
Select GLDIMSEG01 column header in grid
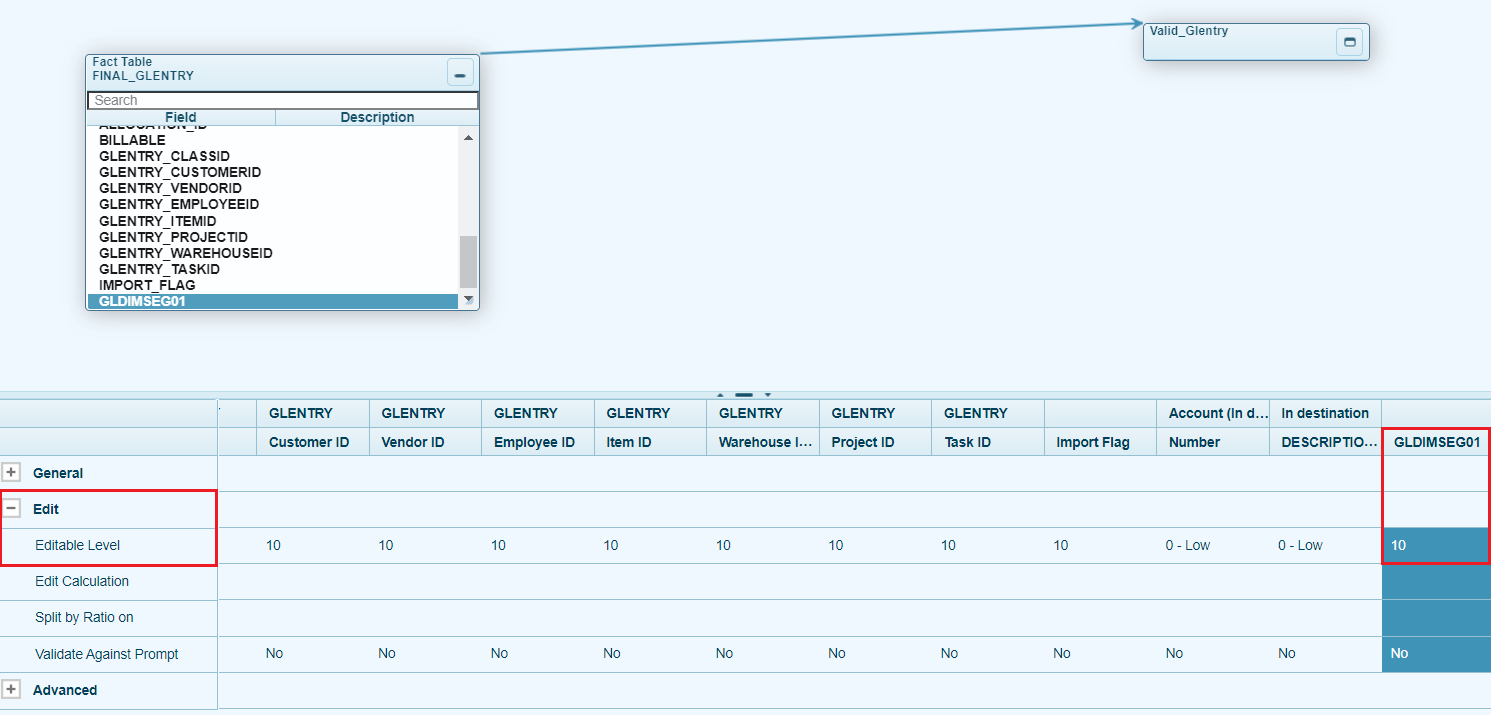[1435, 442]
